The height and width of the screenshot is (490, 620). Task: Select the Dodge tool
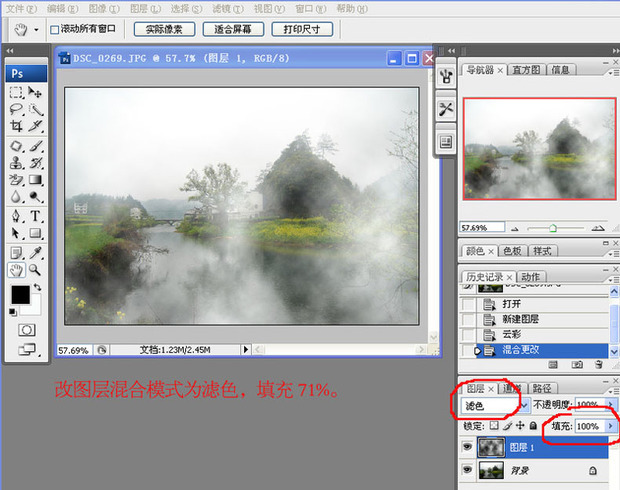tap(35, 197)
